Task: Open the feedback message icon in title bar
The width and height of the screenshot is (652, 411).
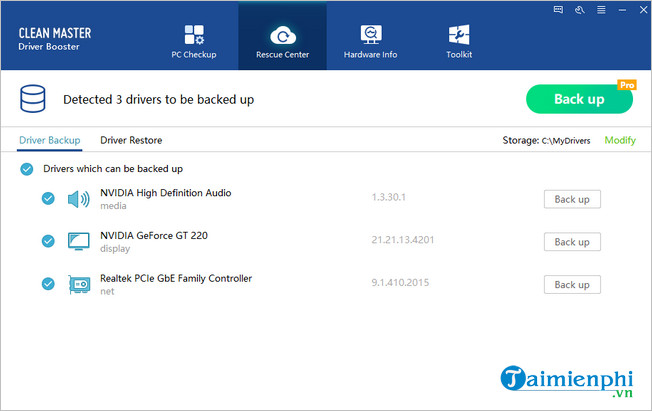Action: (x=560, y=9)
